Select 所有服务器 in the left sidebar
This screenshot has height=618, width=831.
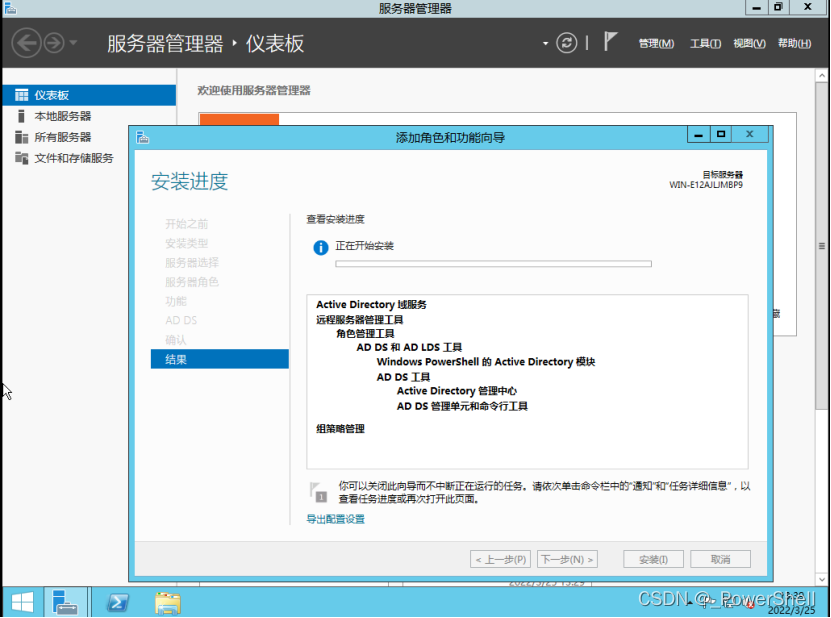pos(62,137)
